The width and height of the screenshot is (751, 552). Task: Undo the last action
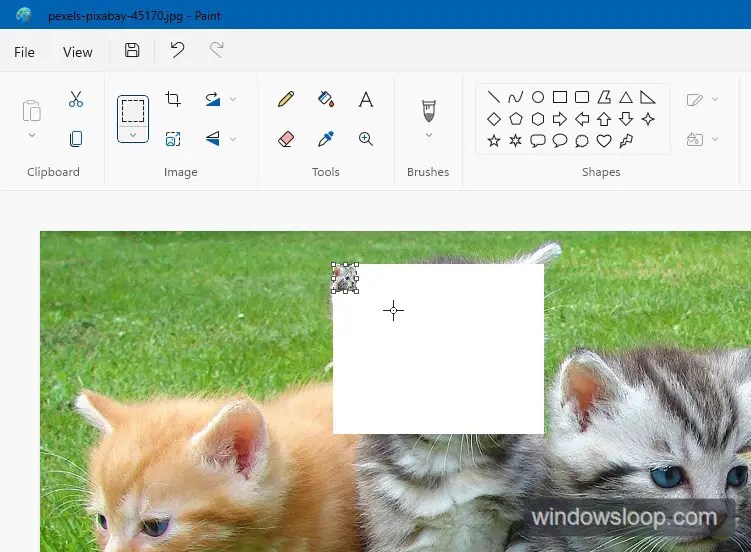click(177, 50)
